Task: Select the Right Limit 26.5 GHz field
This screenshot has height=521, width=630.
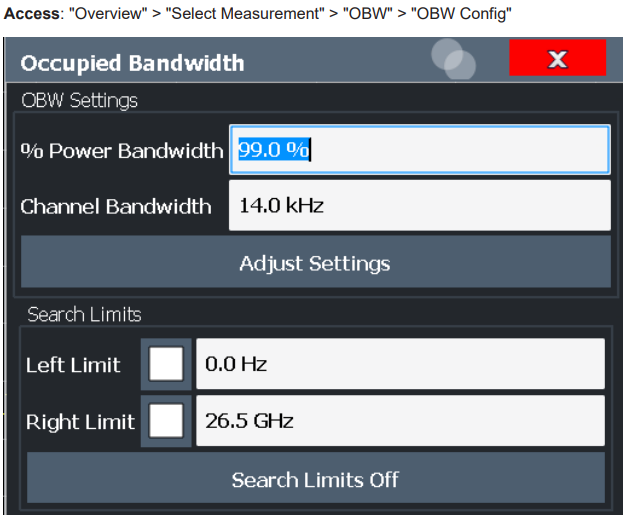Action: tap(400, 421)
